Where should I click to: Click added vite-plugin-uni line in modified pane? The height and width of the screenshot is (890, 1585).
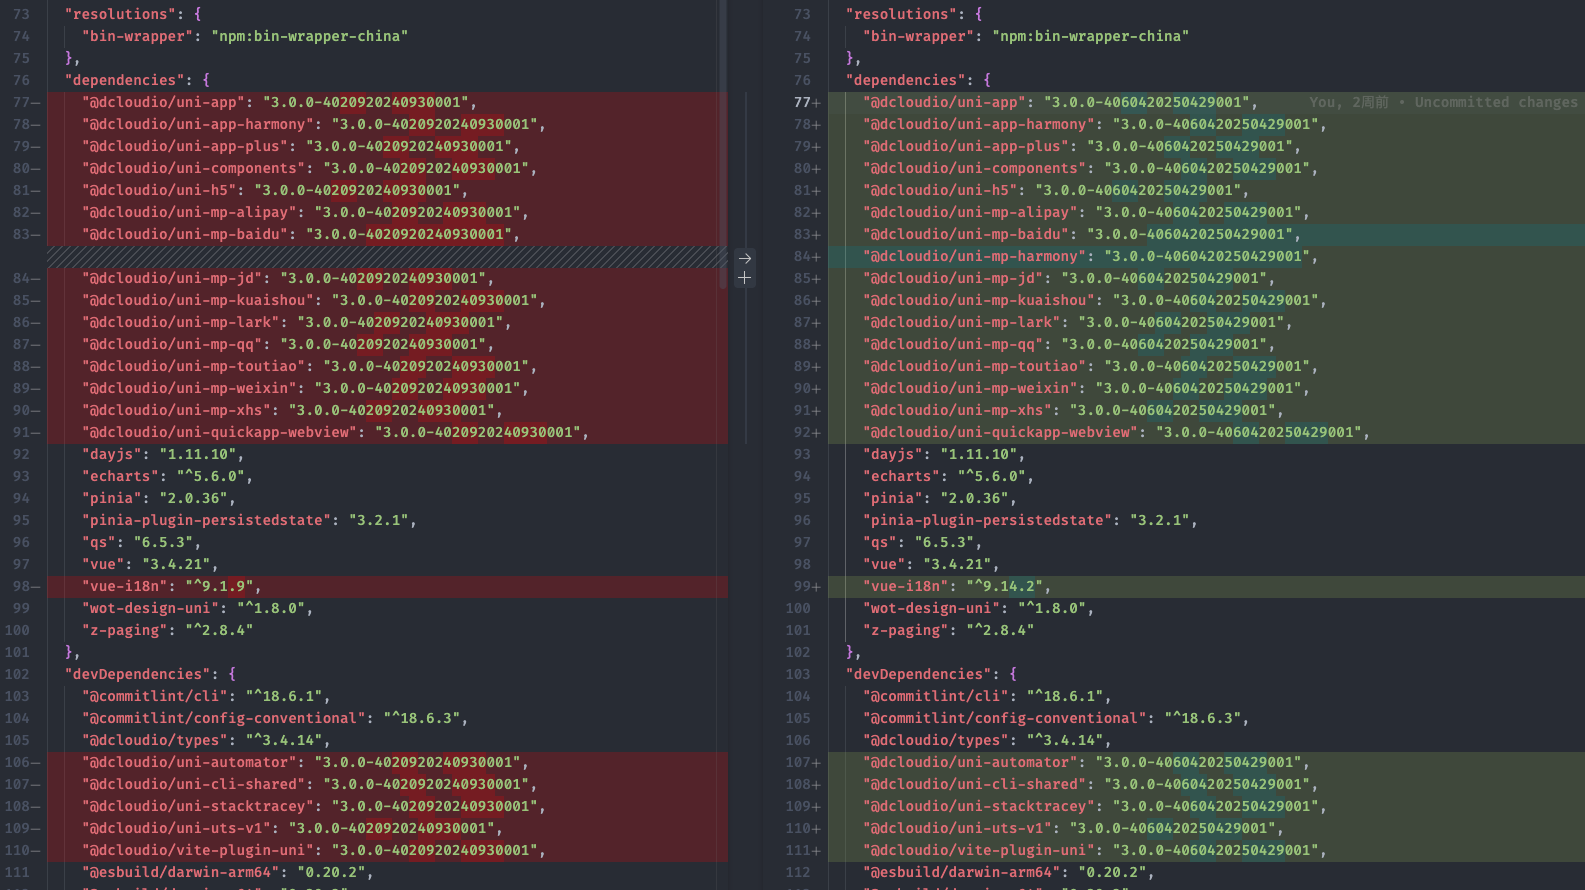(x=1206, y=850)
